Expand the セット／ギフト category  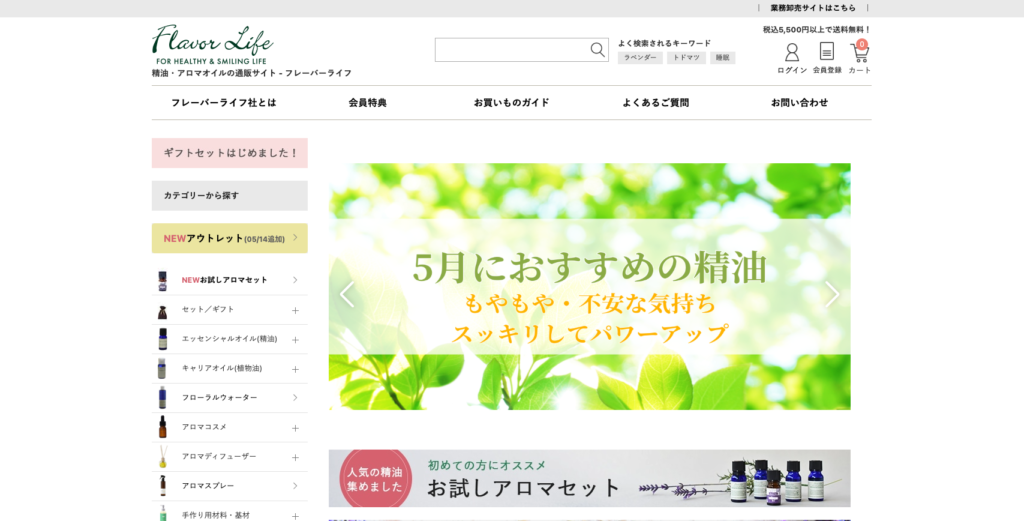click(x=295, y=310)
